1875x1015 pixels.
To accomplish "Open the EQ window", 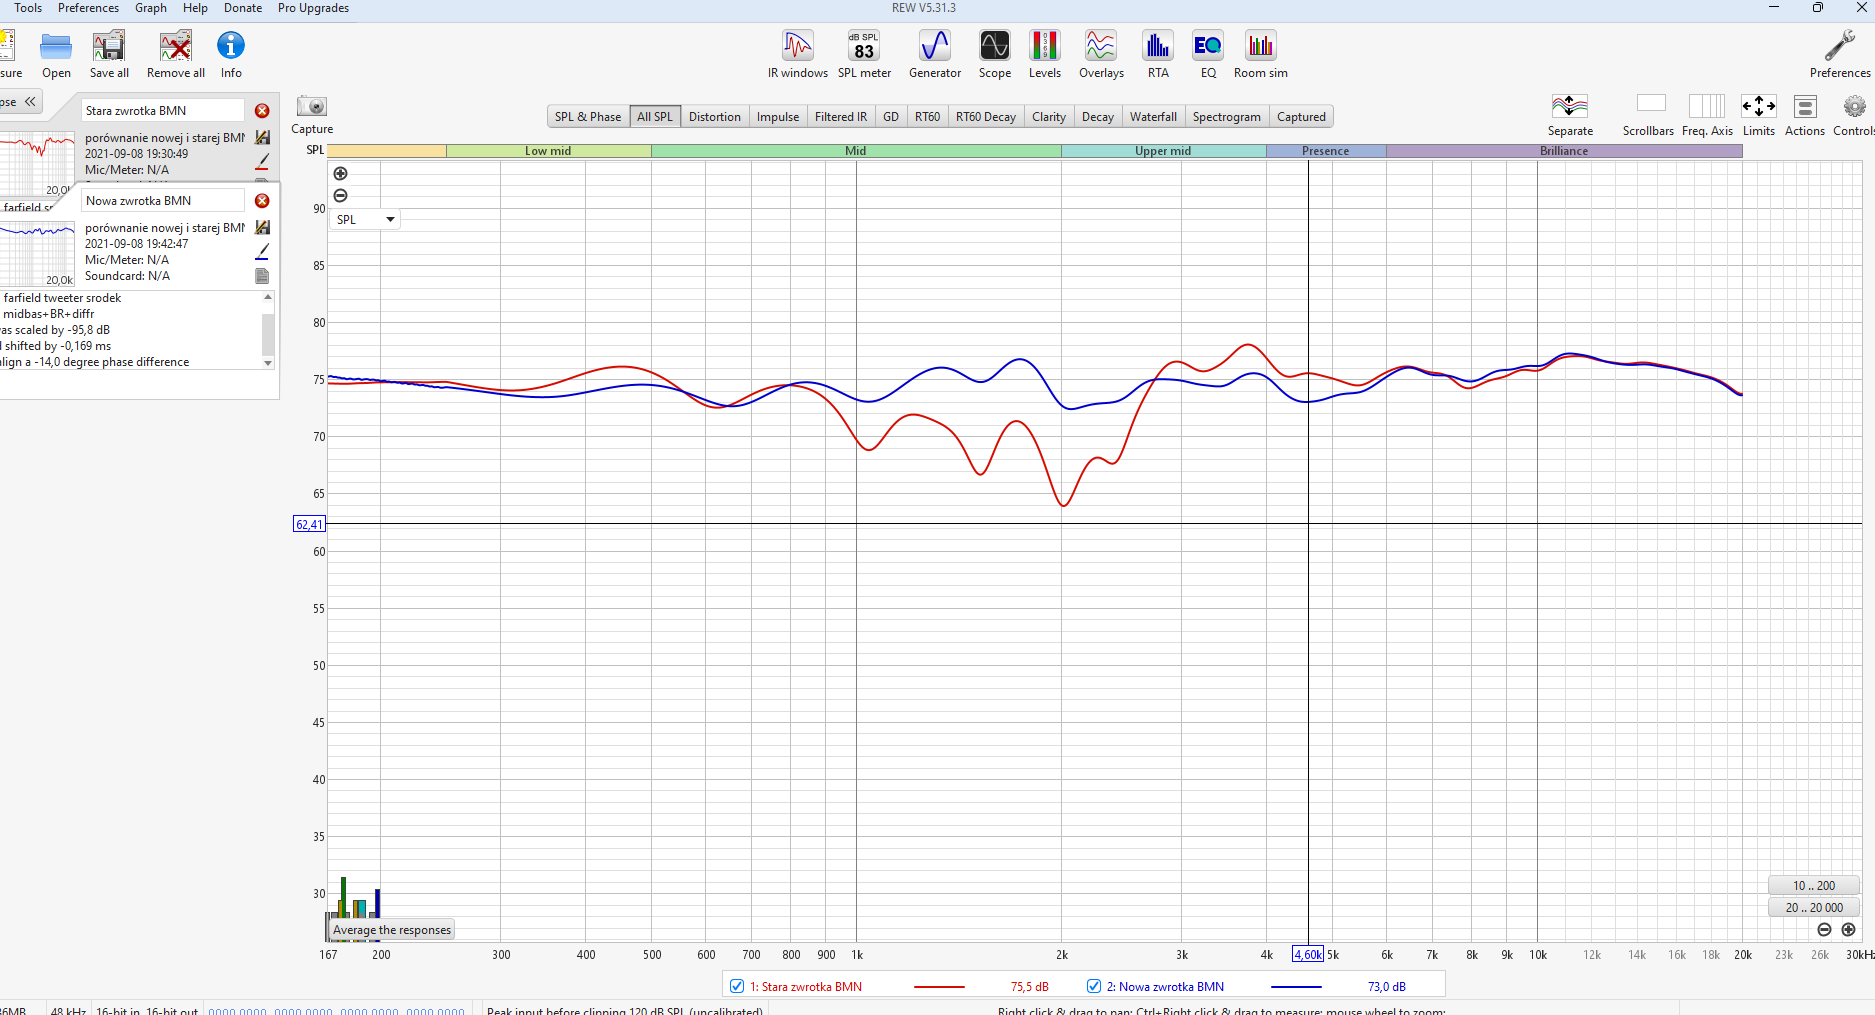I will pyautogui.click(x=1208, y=54).
